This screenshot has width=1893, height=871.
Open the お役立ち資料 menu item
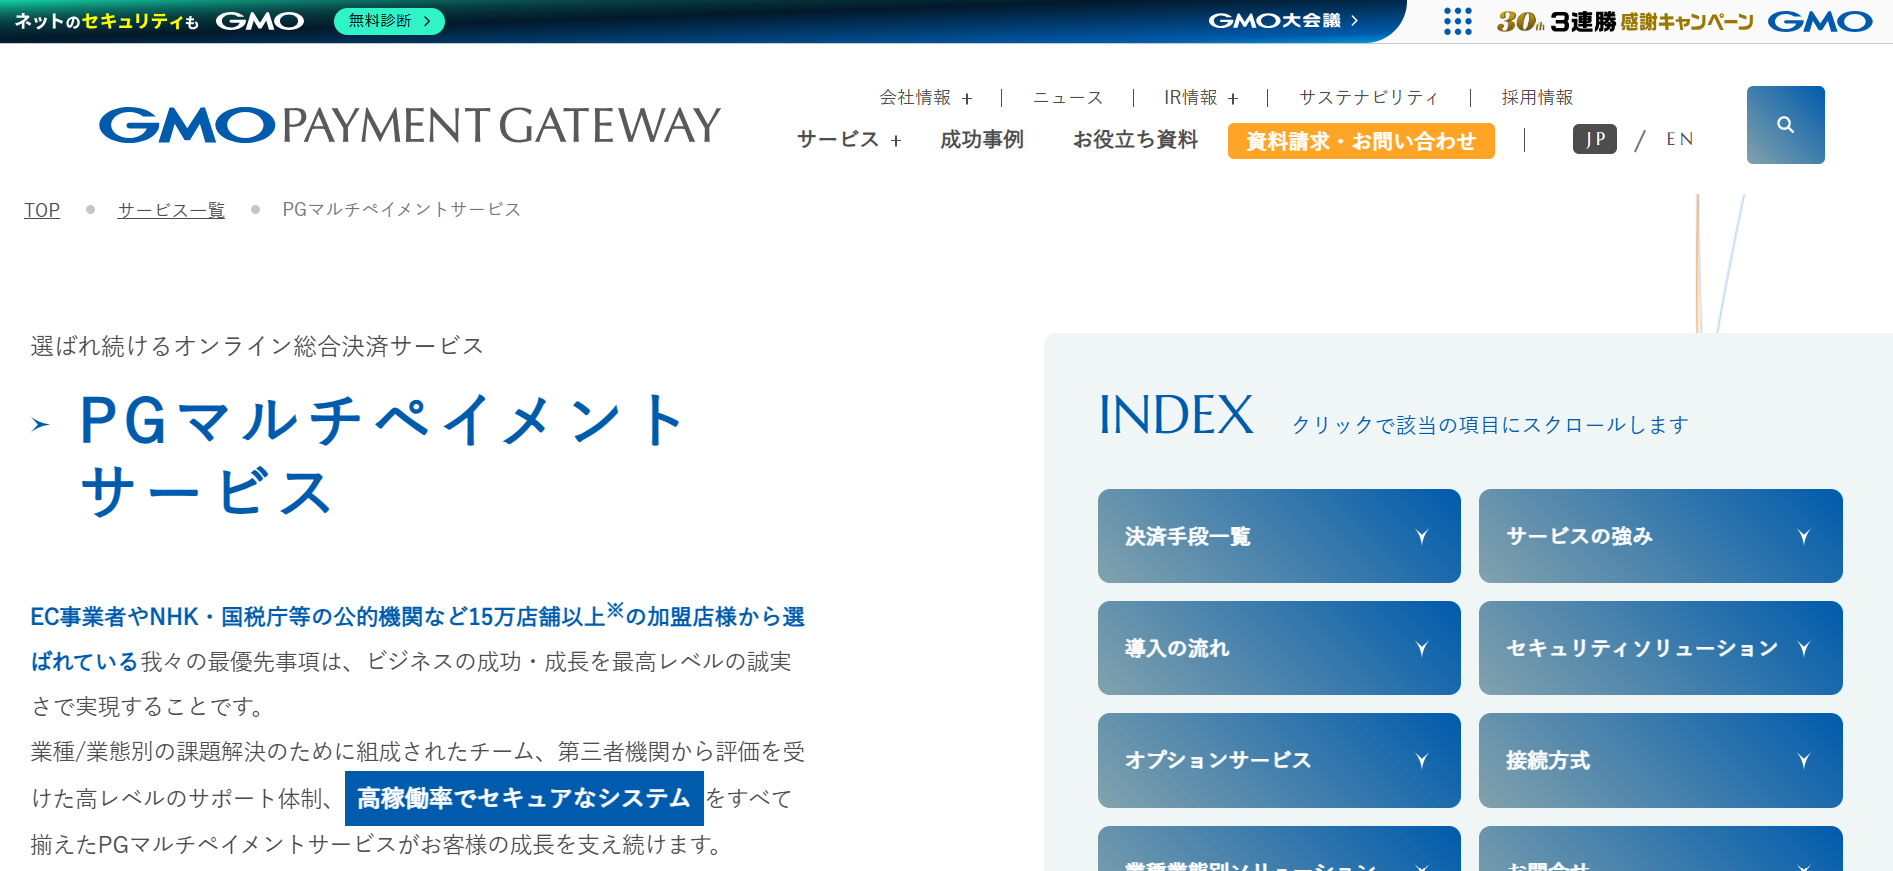pyautogui.click(x=1135, y=140)
